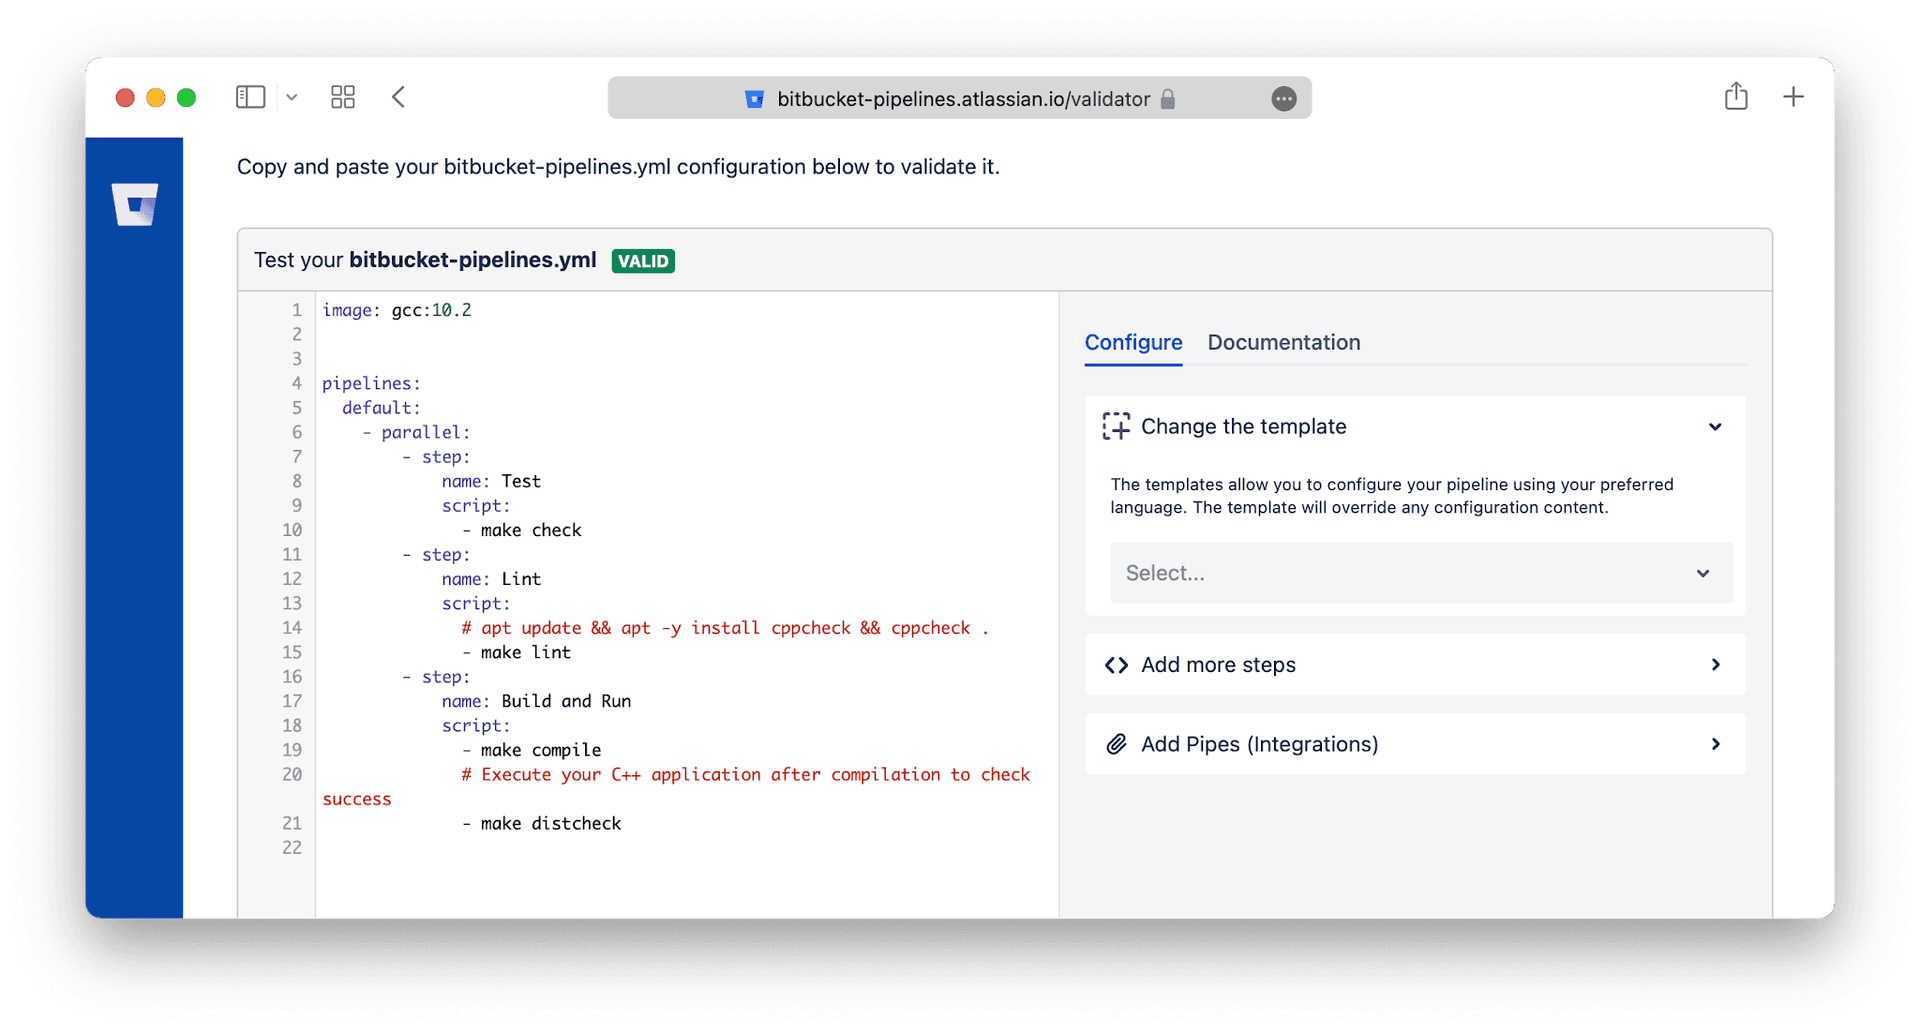Click the template icon beside Change the template

1116,426
